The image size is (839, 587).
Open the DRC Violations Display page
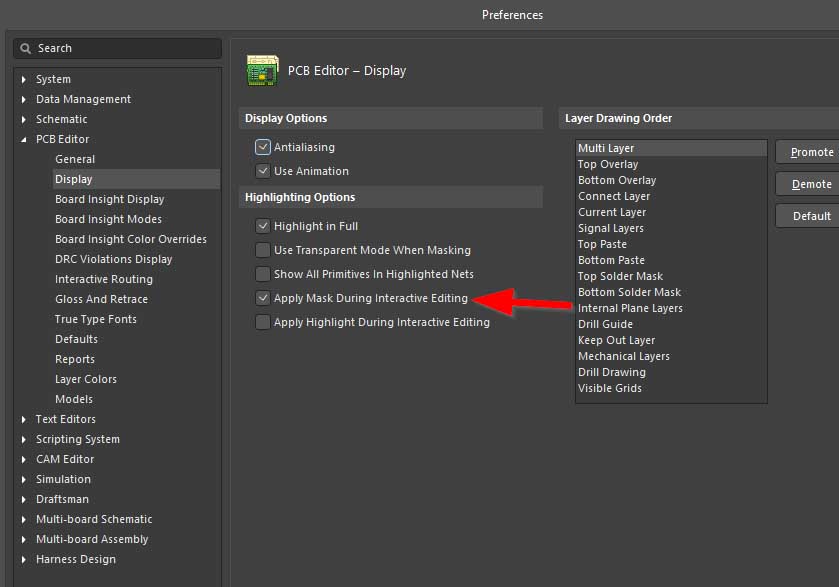click(x=113, y=259)
